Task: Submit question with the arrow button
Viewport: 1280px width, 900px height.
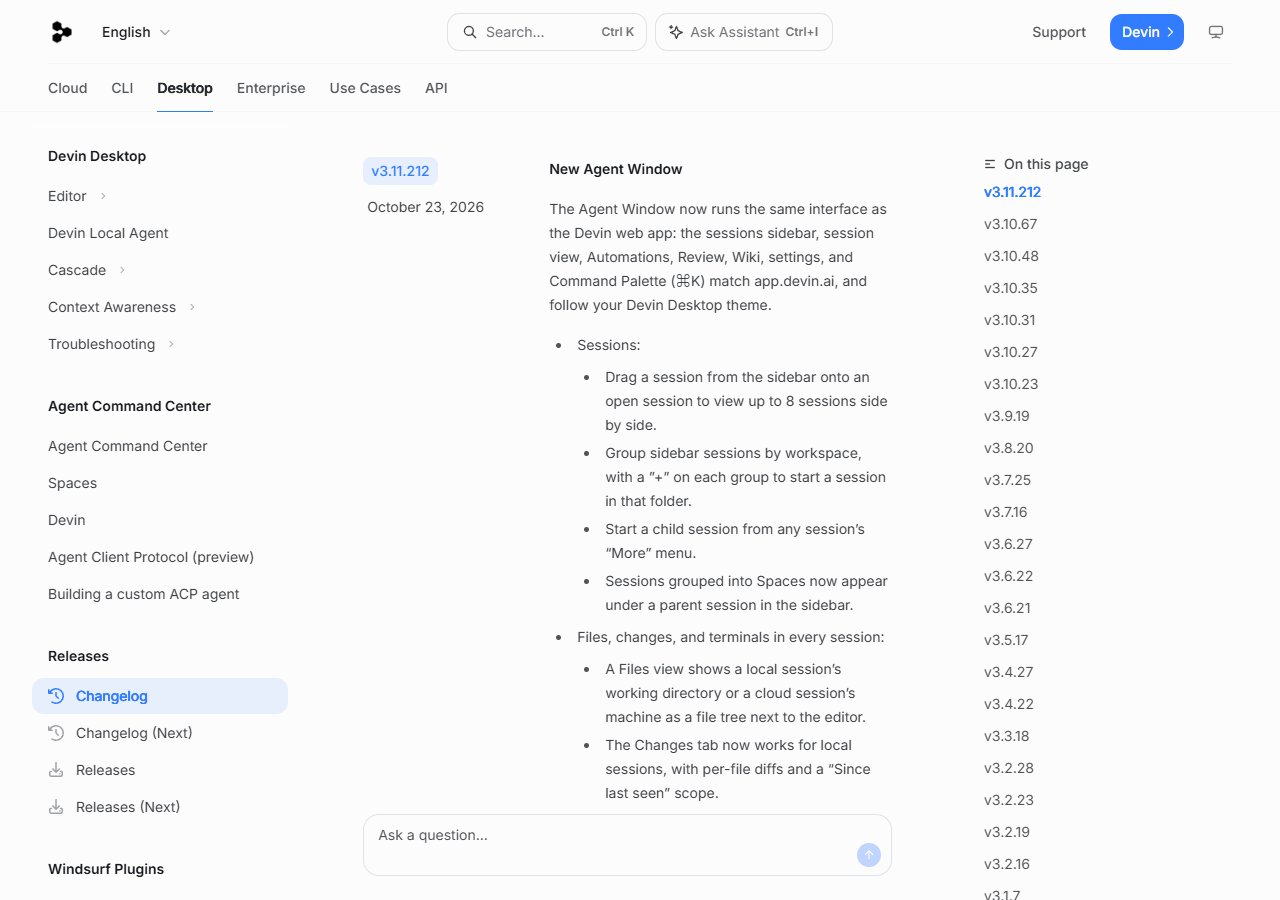Action: pos(869,855)
